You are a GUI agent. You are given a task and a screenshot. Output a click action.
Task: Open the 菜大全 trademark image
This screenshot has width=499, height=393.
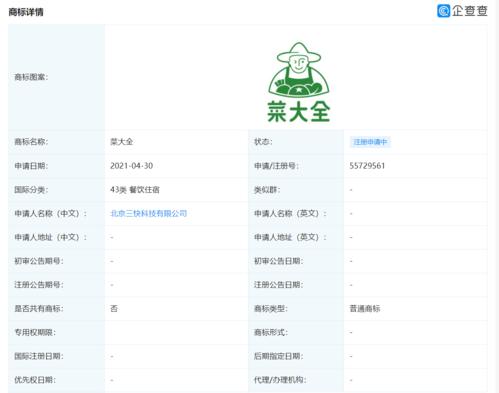pyautogui.click(x=299, y=82)
